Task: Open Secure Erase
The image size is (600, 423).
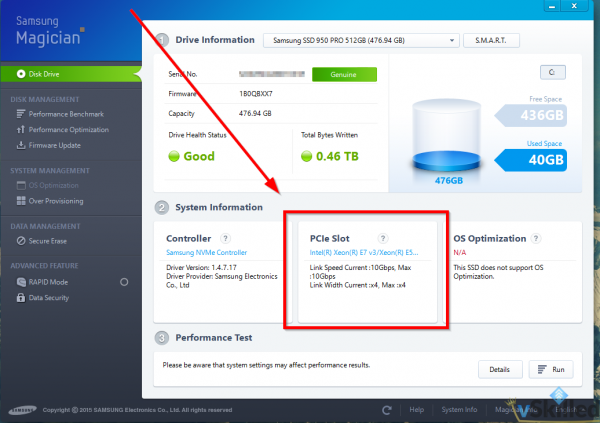Action: [47, 241]
